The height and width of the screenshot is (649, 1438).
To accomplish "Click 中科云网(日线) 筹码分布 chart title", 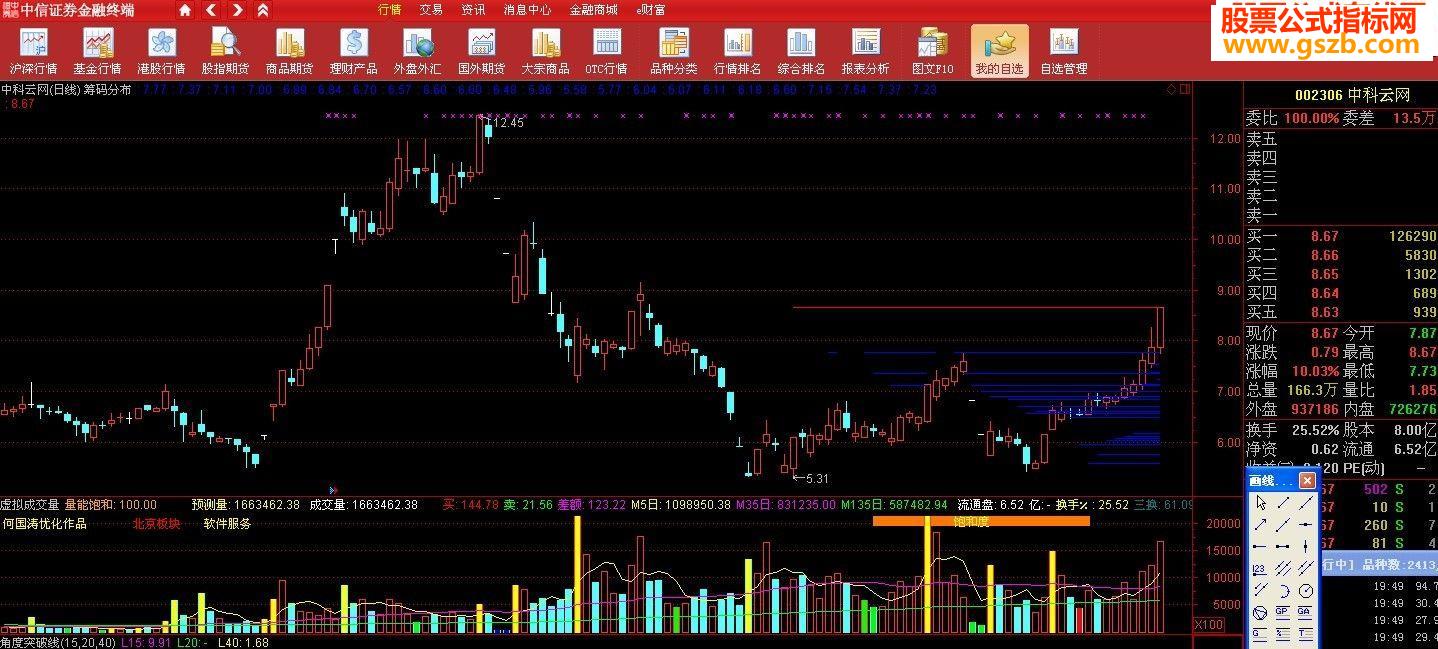I will coord(66,89).
